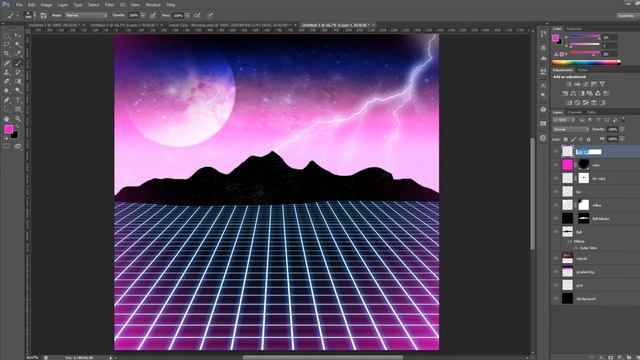Select the Hand tool
This screenshot has width=640, height=360.
pyautogui.click(x=7, y=119)
